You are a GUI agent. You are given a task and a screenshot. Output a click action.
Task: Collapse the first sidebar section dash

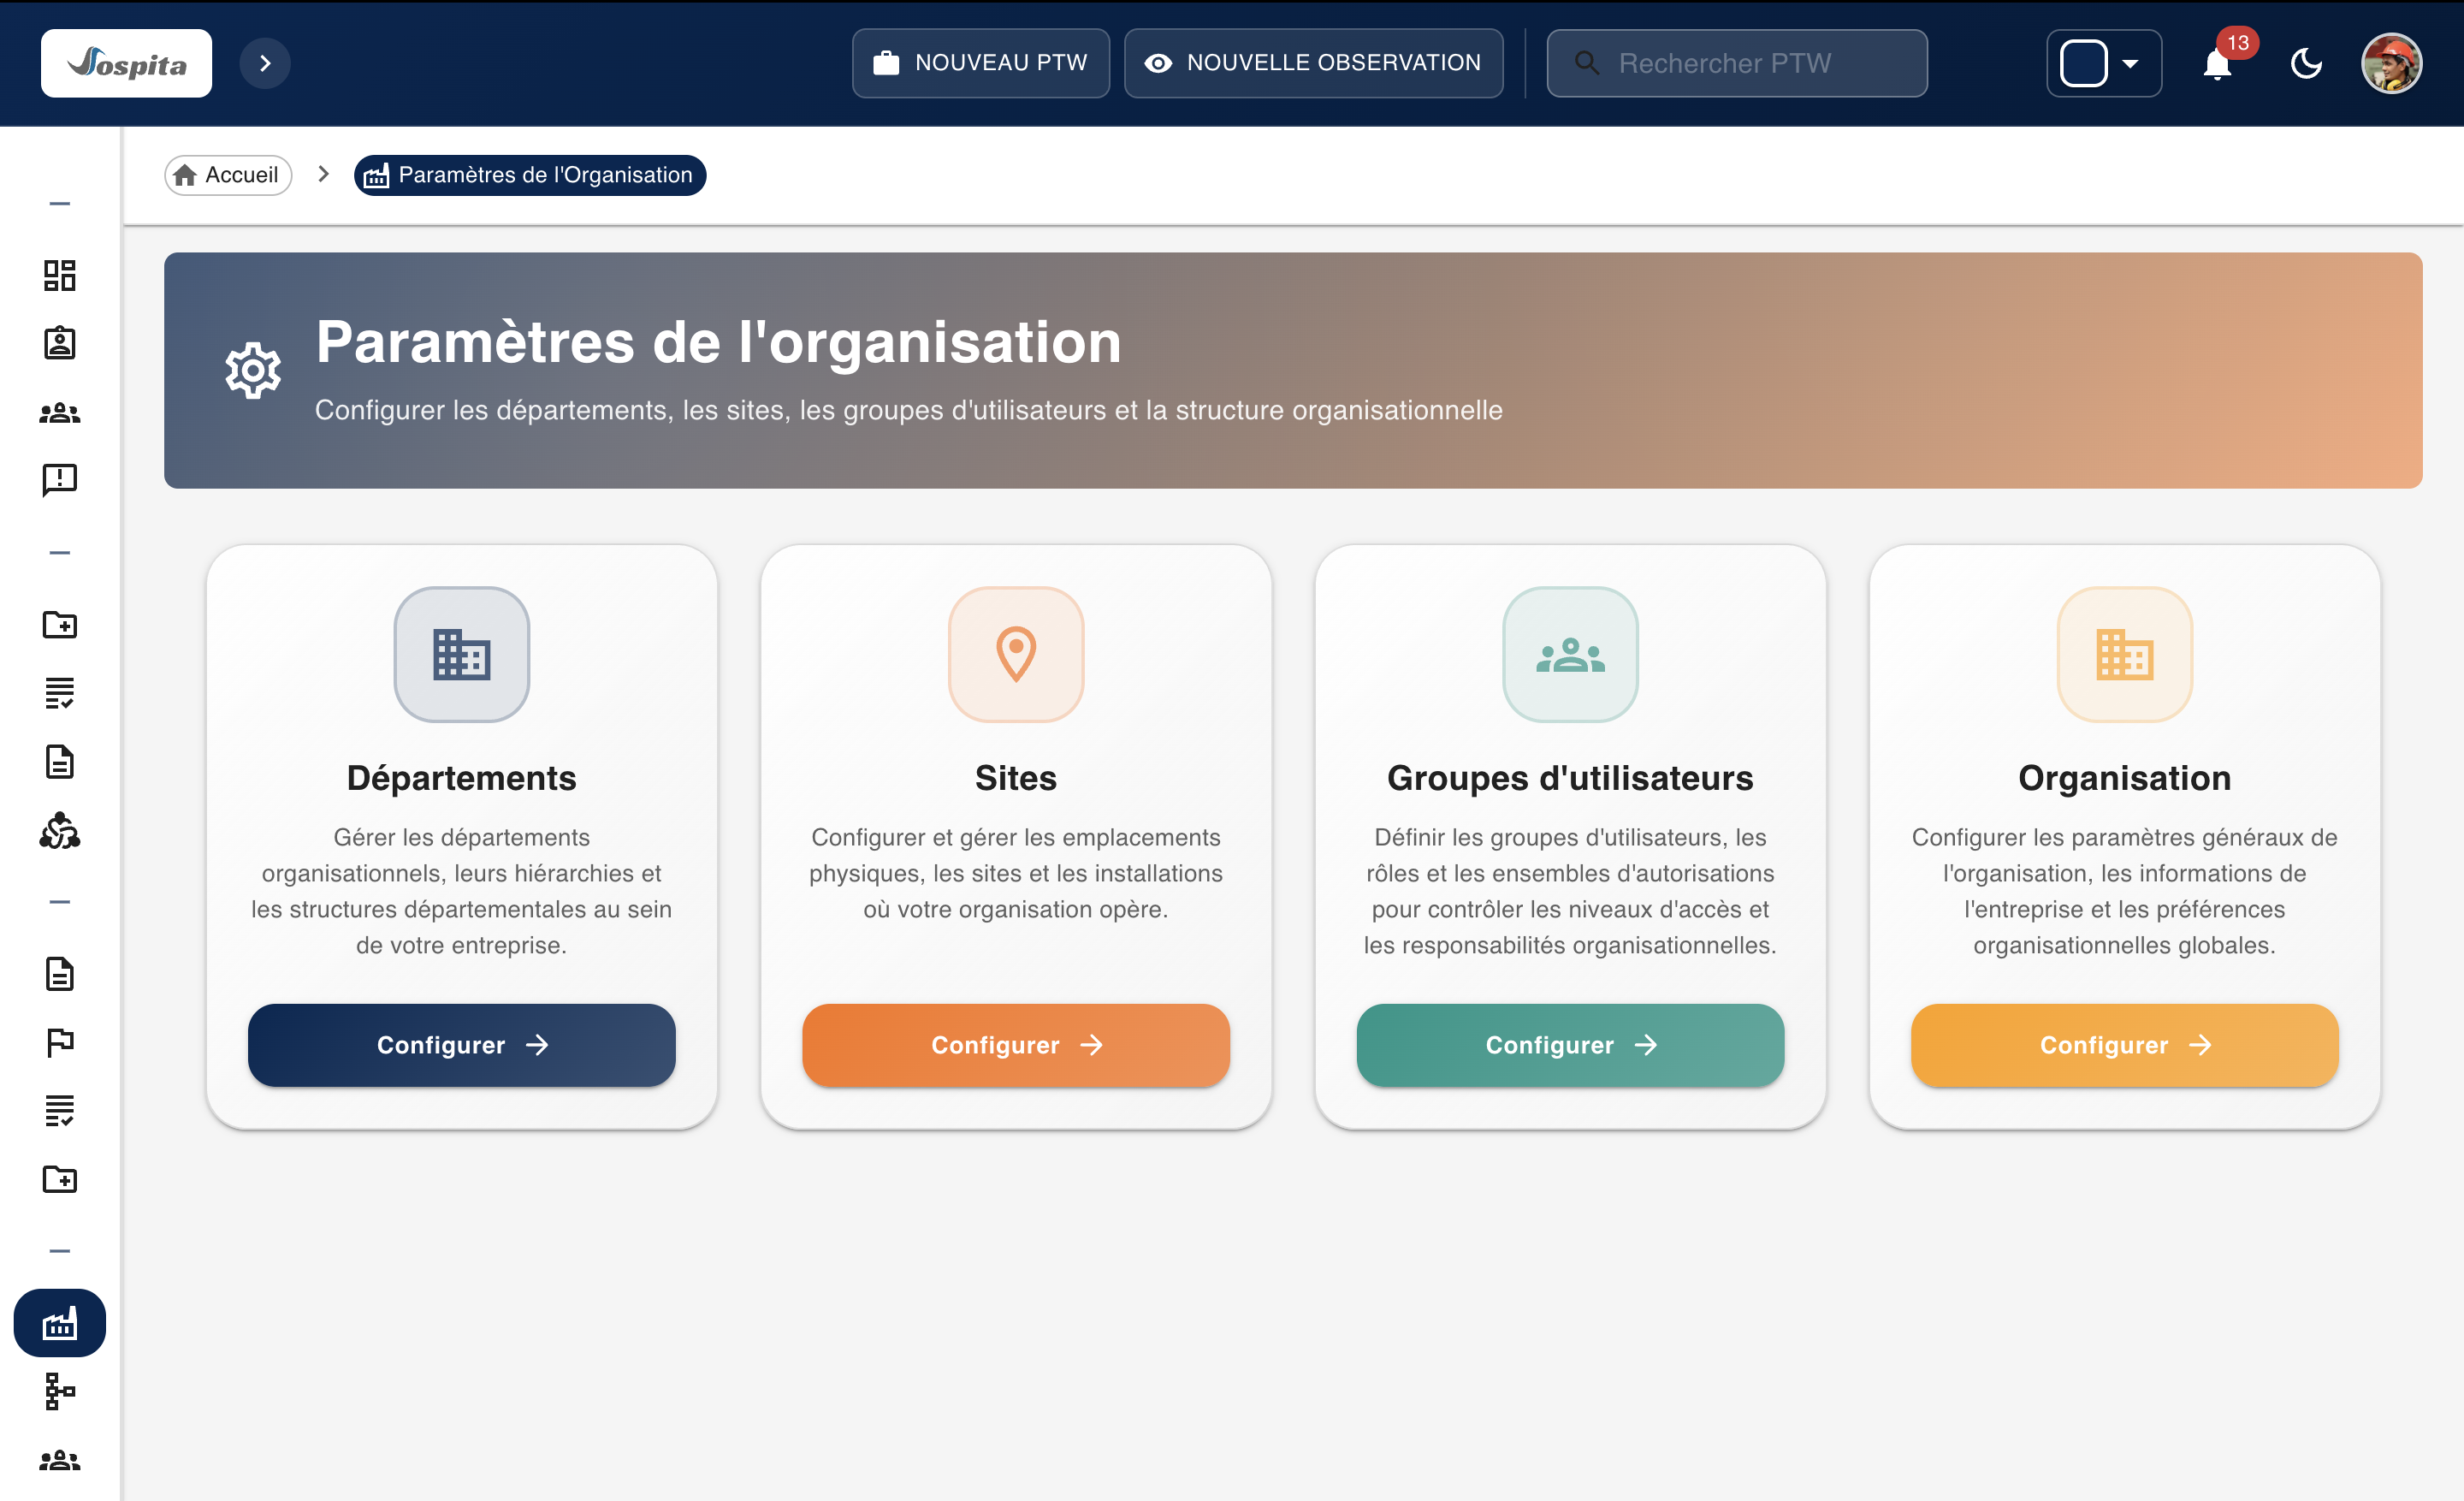point(59,204)
